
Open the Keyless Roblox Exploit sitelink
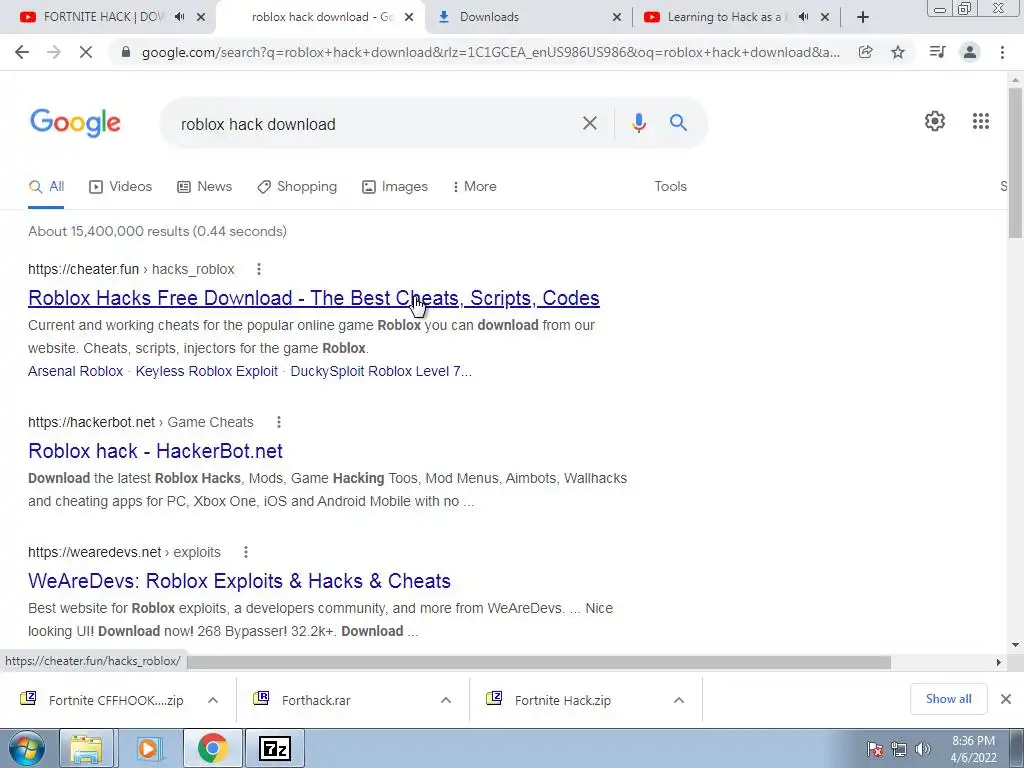click(x=206, y=371)
